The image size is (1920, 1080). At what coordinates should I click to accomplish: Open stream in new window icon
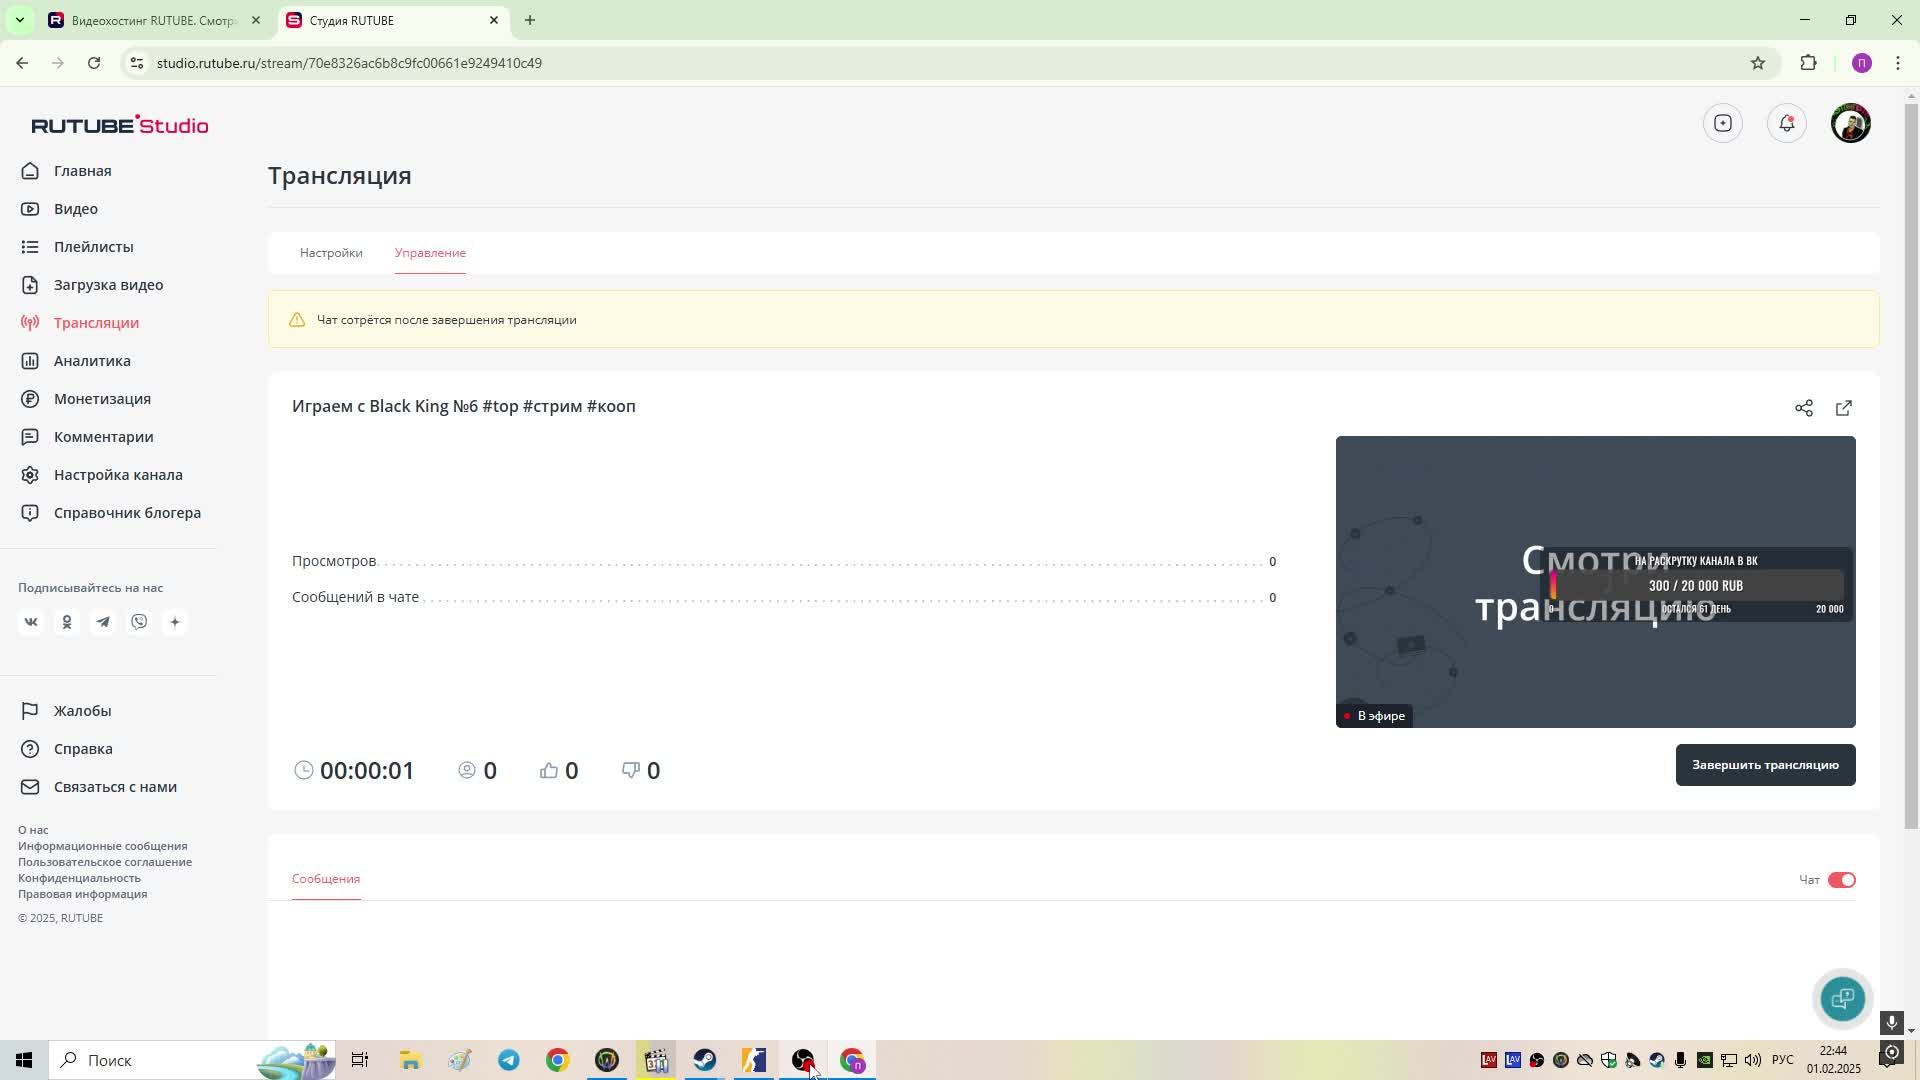pos(1843,408)
